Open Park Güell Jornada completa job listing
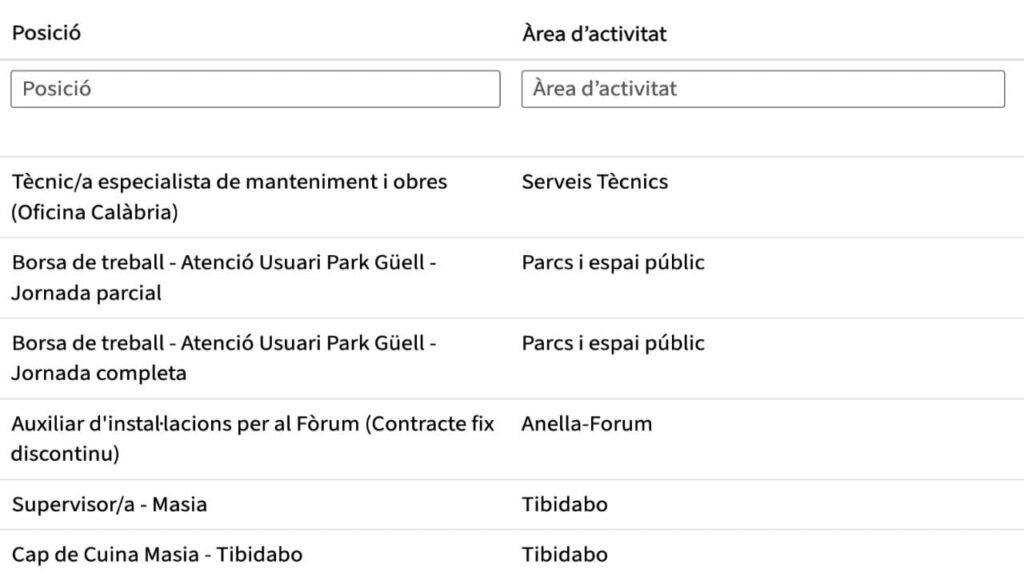Image resolution: width=1024 pixels, height=576 pixels. coord(224,358)
